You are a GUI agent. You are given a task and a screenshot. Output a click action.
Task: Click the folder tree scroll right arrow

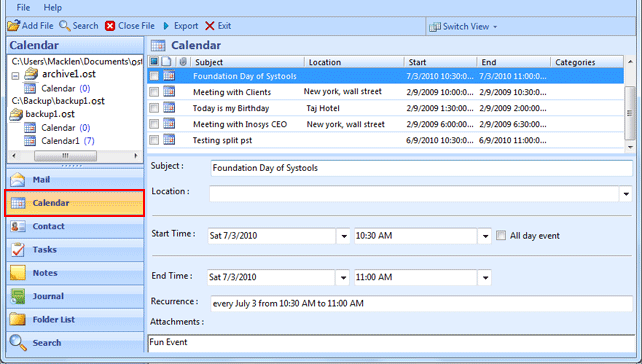coord(136,156)
